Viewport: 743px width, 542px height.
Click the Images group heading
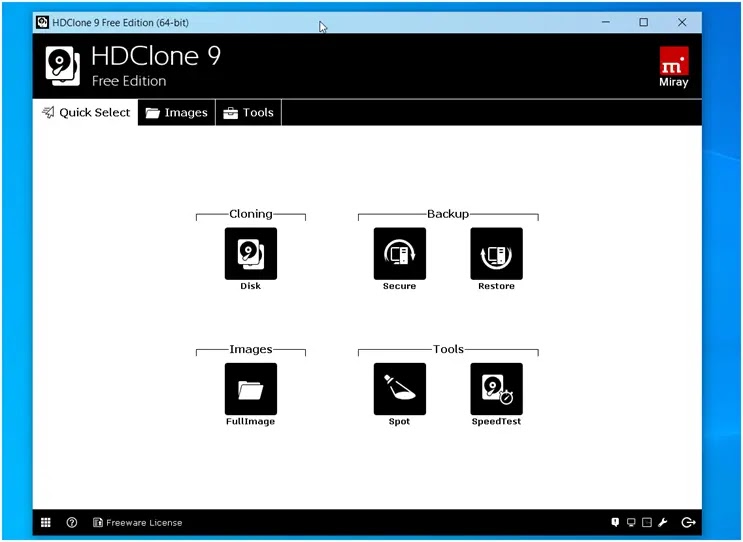(x=251, y=349)
